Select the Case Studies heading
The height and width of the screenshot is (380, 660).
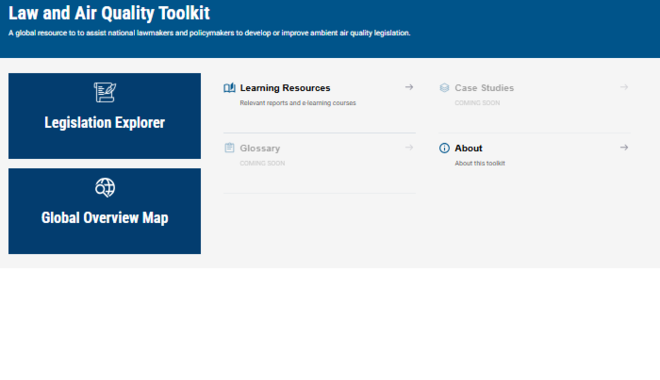click(x=484, y=88)
